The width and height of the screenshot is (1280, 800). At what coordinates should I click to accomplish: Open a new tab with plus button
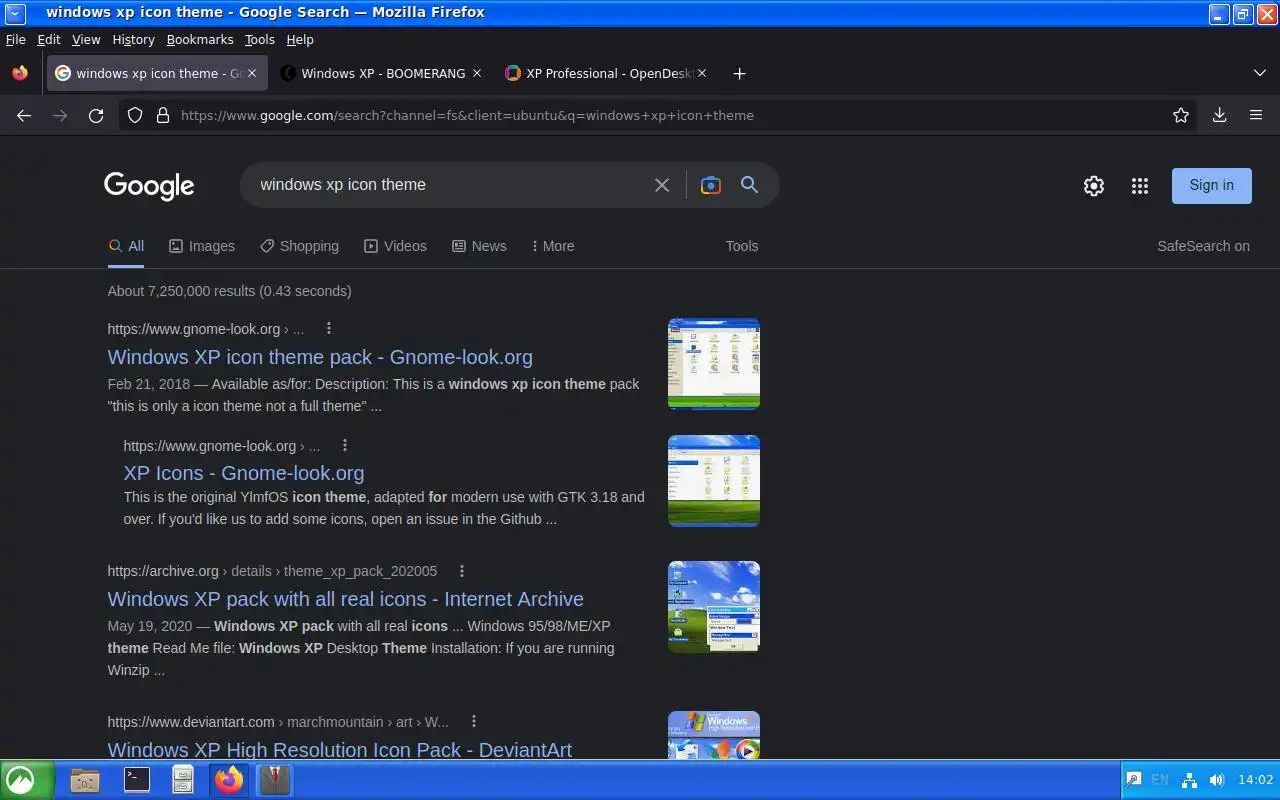739,73
